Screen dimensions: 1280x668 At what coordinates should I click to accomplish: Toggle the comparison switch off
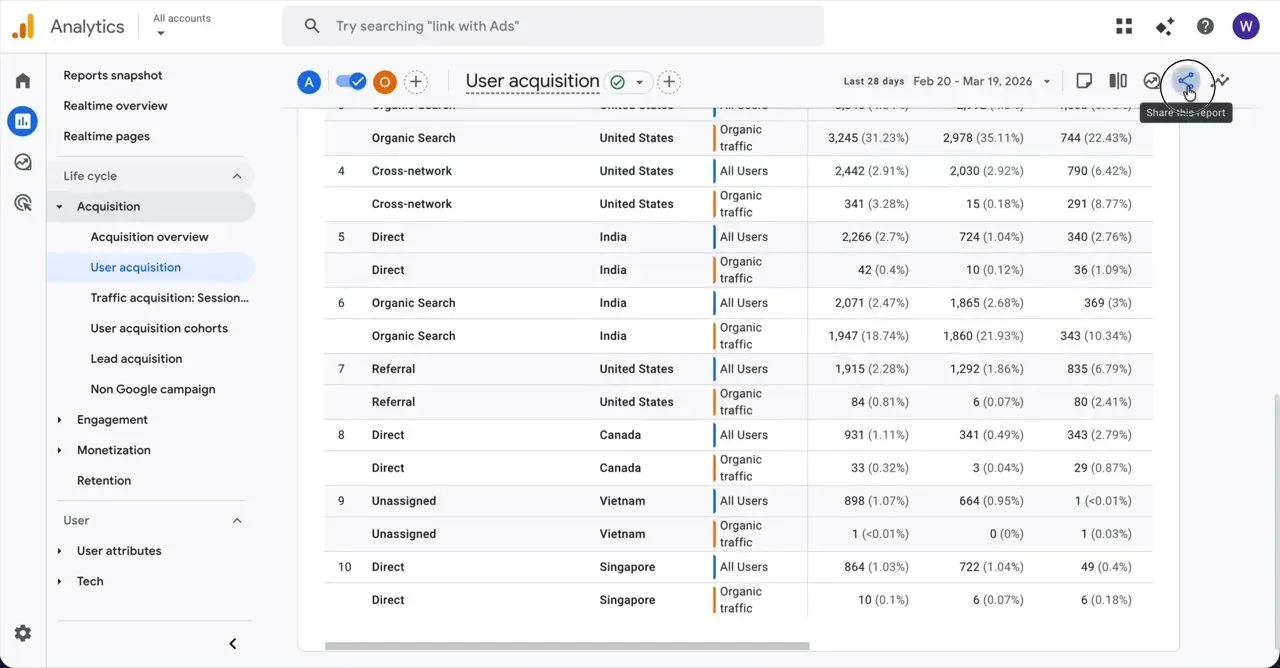point(350,82)
